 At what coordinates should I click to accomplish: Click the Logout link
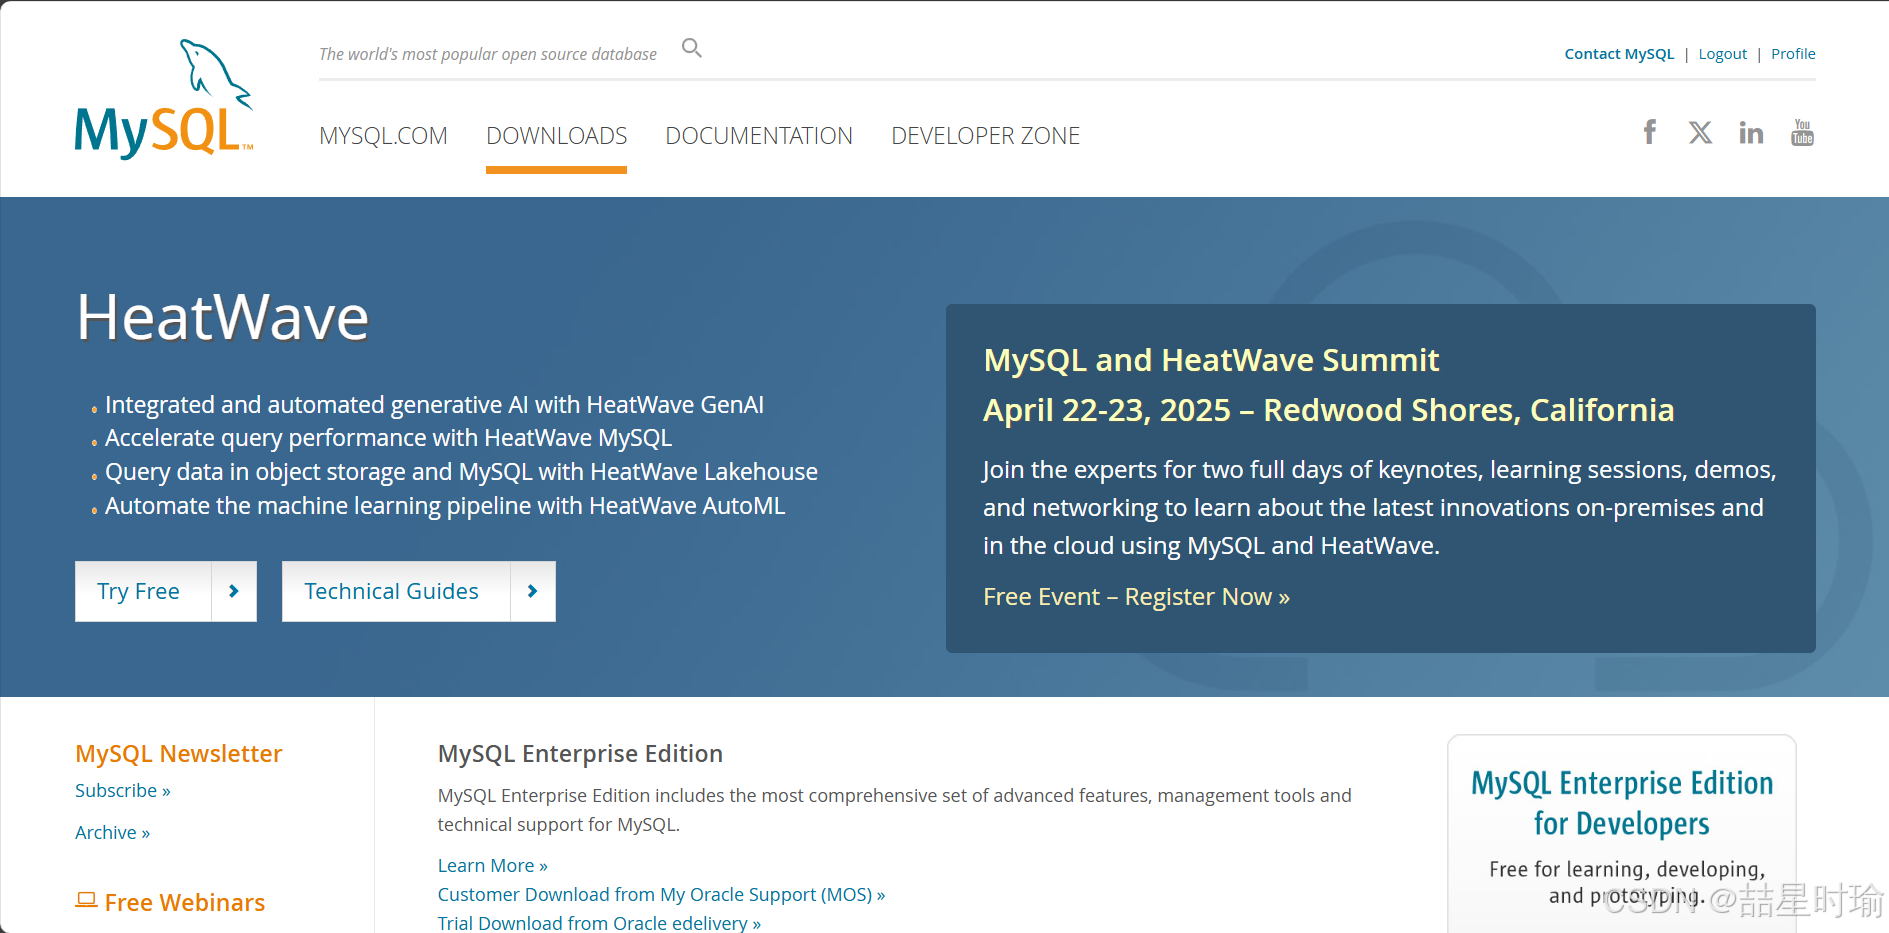click(1722, 54)
